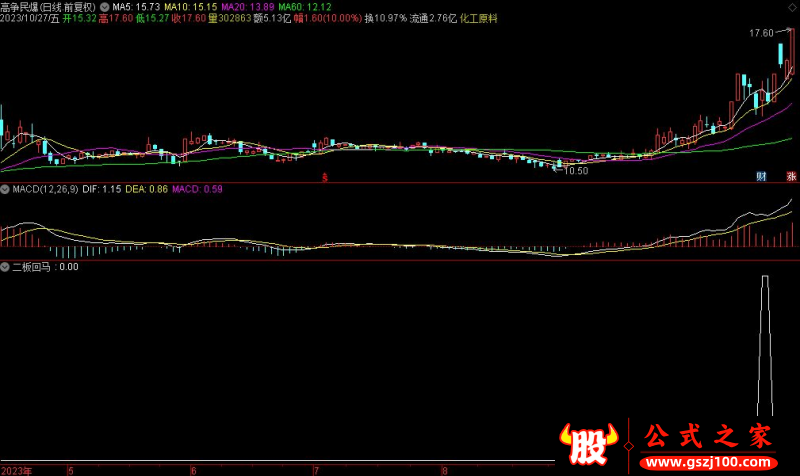Click the 17.60 high price label on chart
The height and width of the screenshot is (476, 800).
(761, 33)
